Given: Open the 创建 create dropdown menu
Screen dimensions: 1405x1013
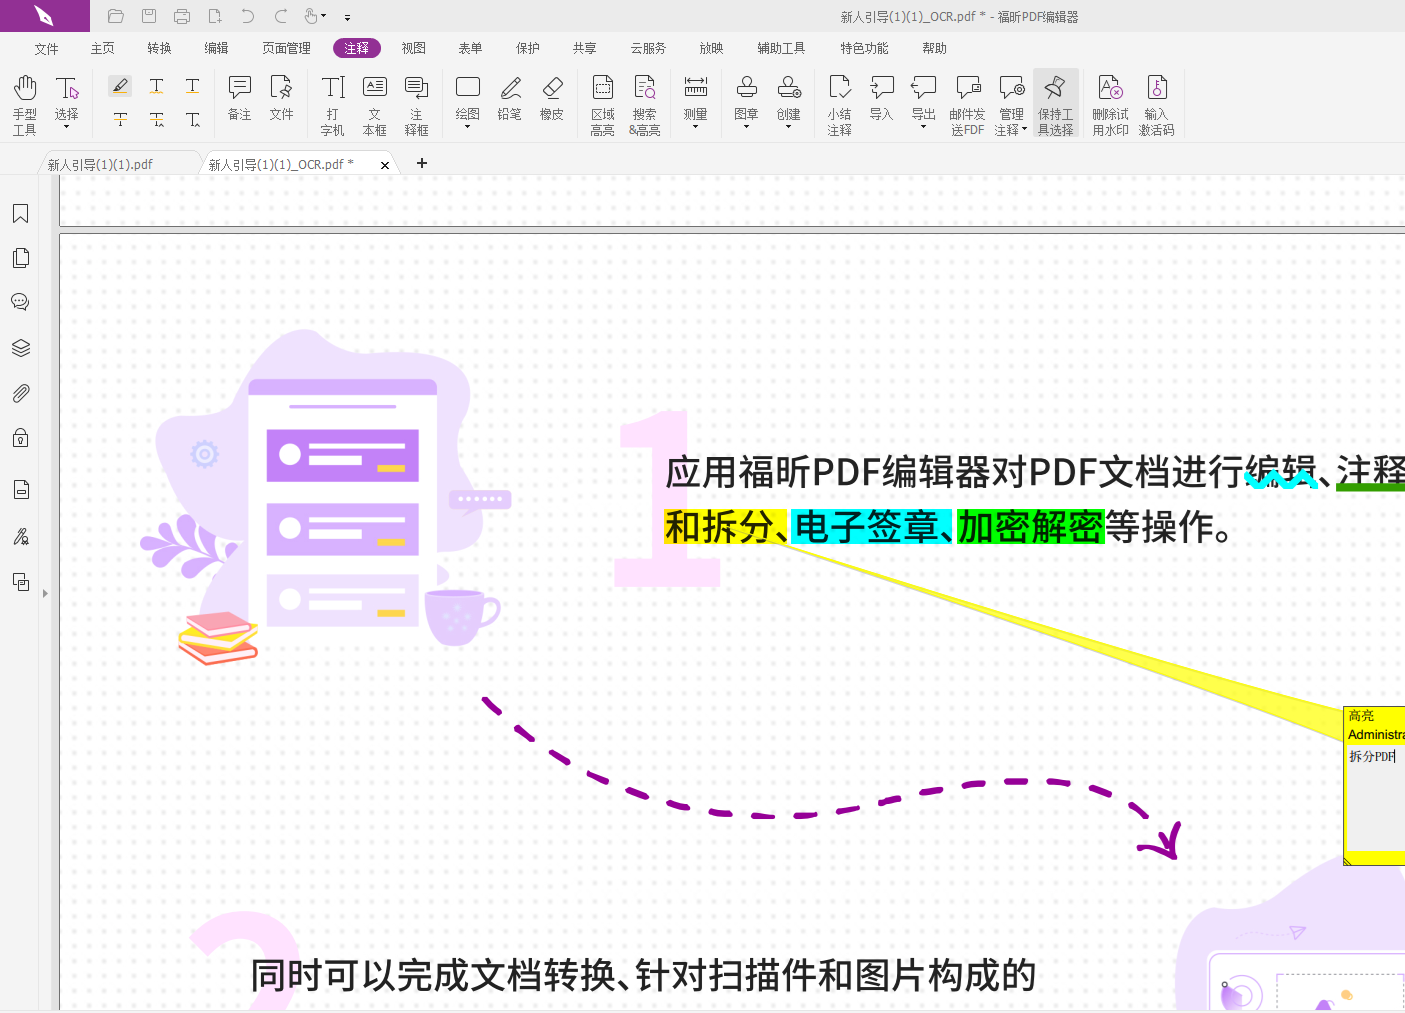Looking at the screenshot, I should [x=789, y=125].
